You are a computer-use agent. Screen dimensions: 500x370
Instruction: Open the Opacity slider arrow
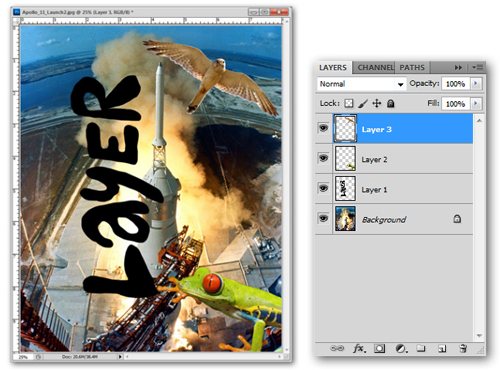click(476, 84)
